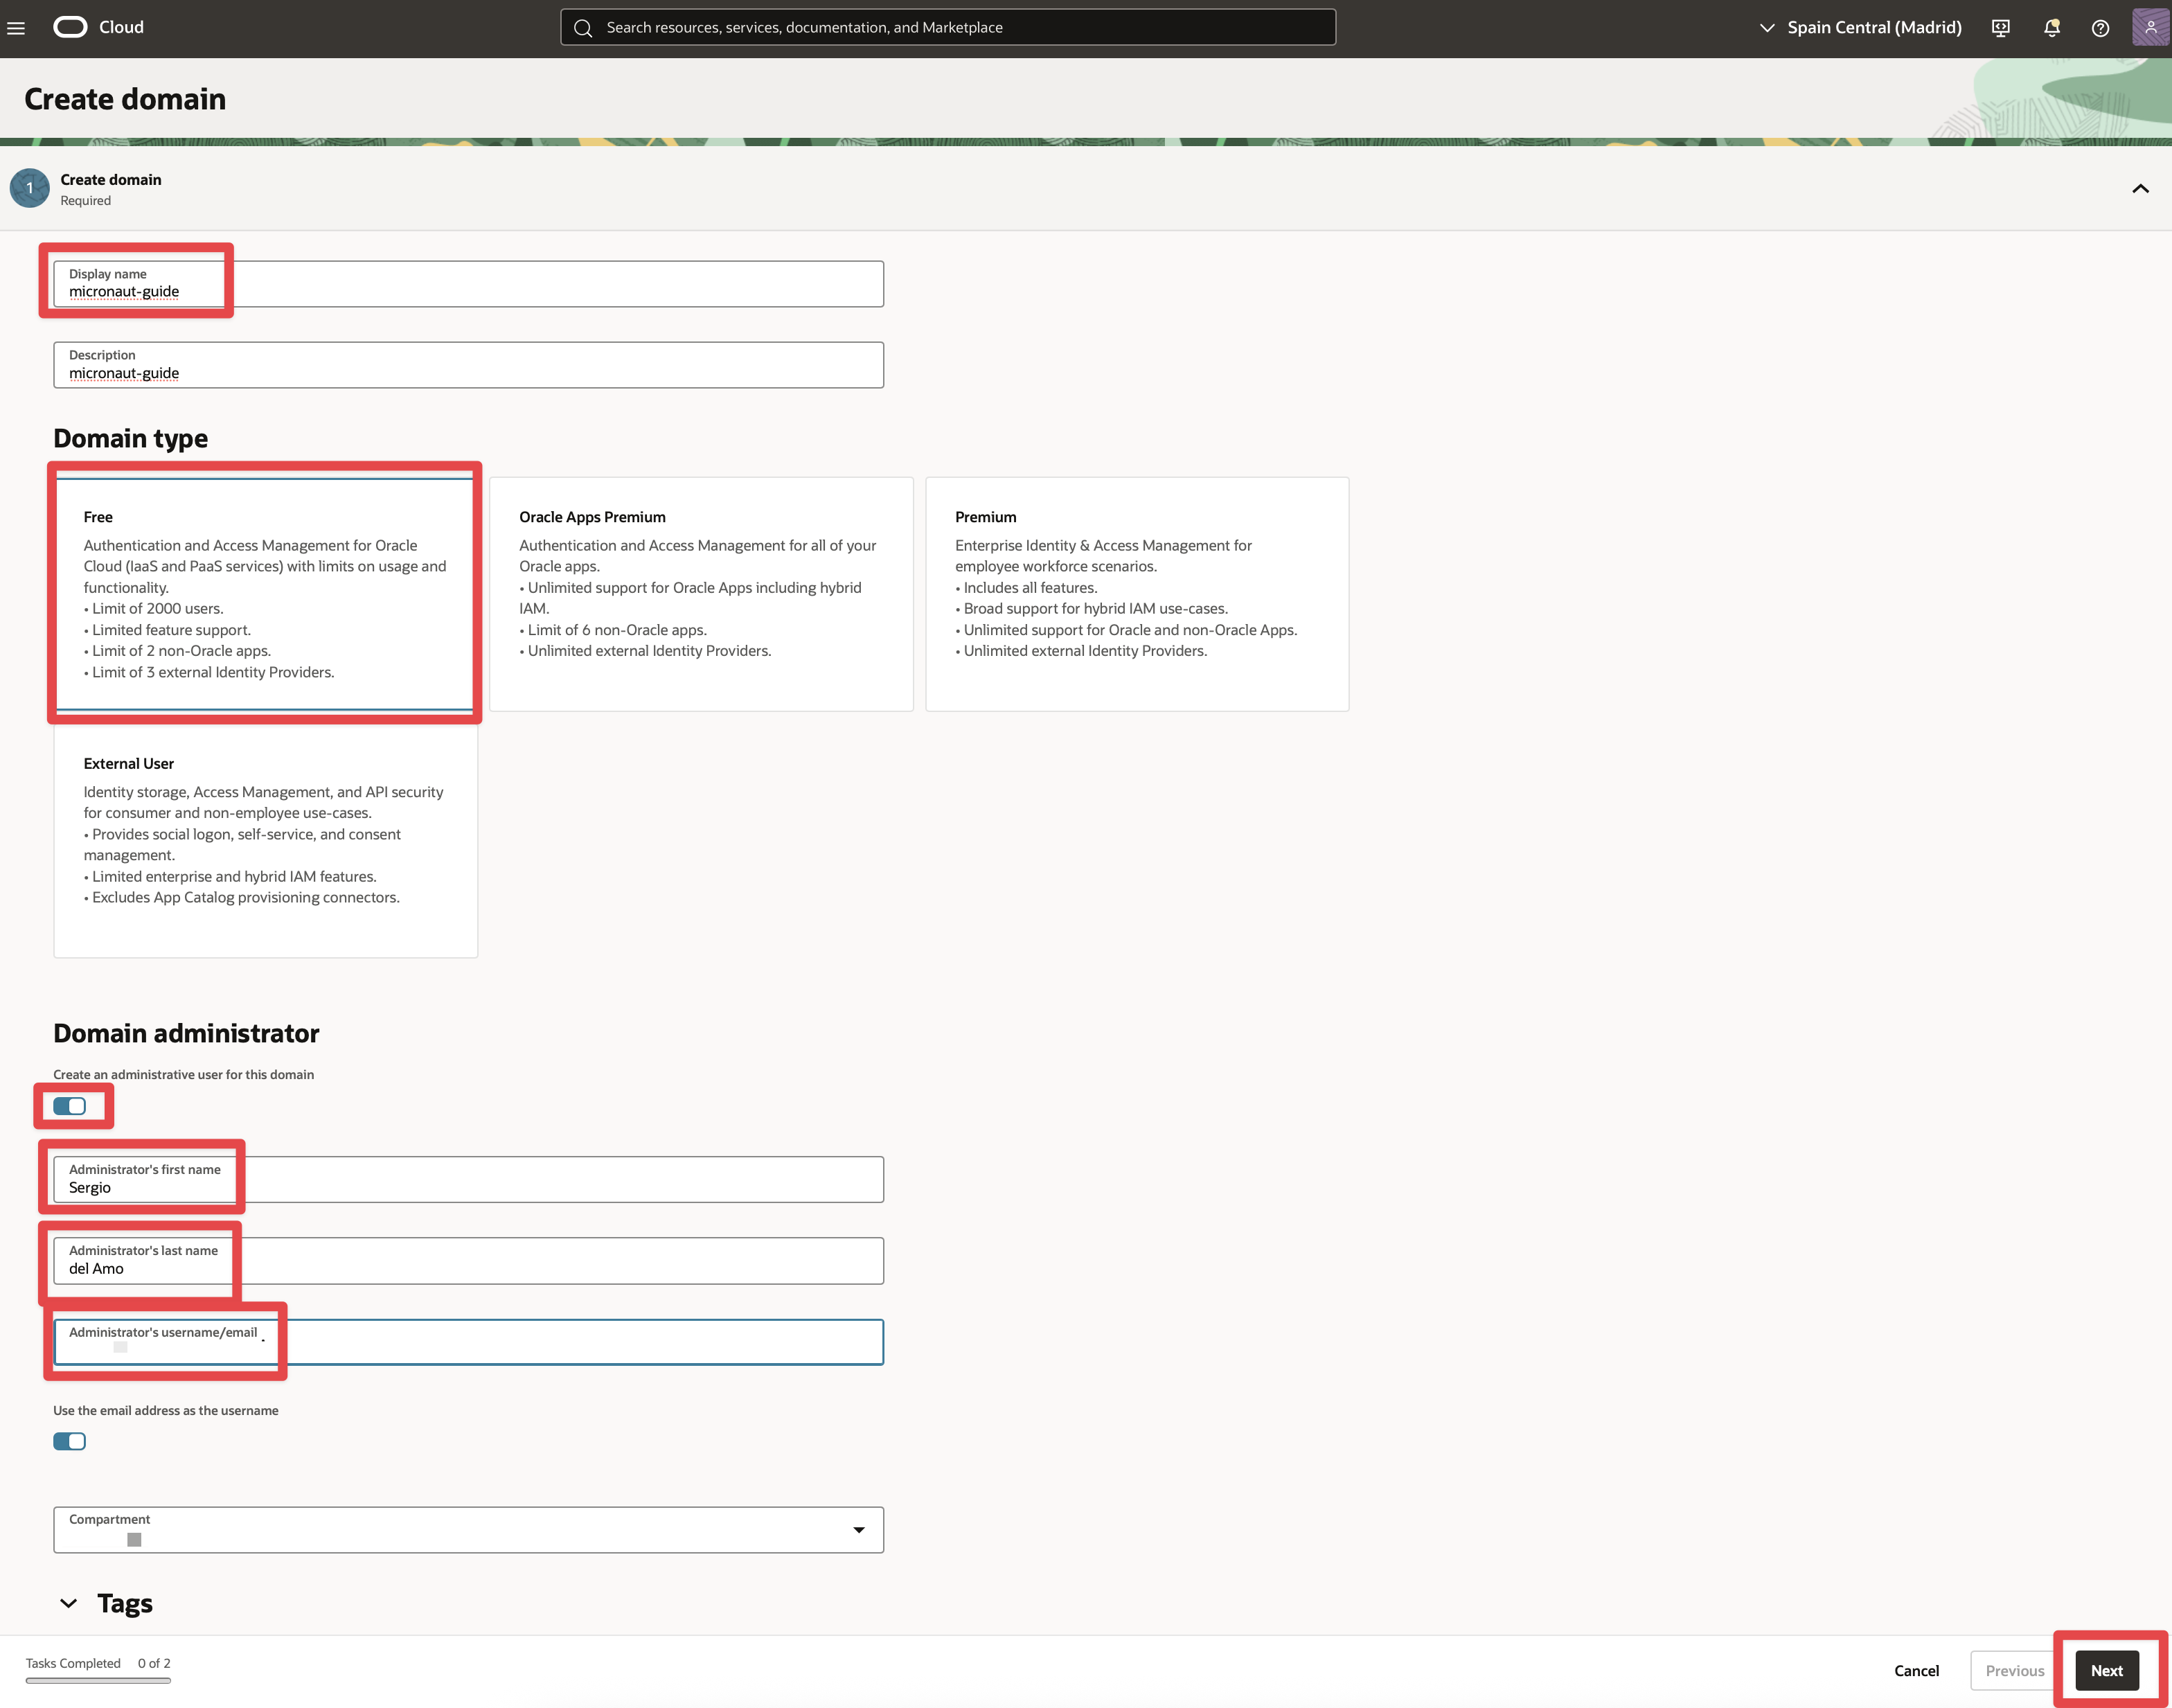Viewport: 2172px width, 1708px height.
Task: Click the step 1 circle indicator
Action: [x=30, y=188]
